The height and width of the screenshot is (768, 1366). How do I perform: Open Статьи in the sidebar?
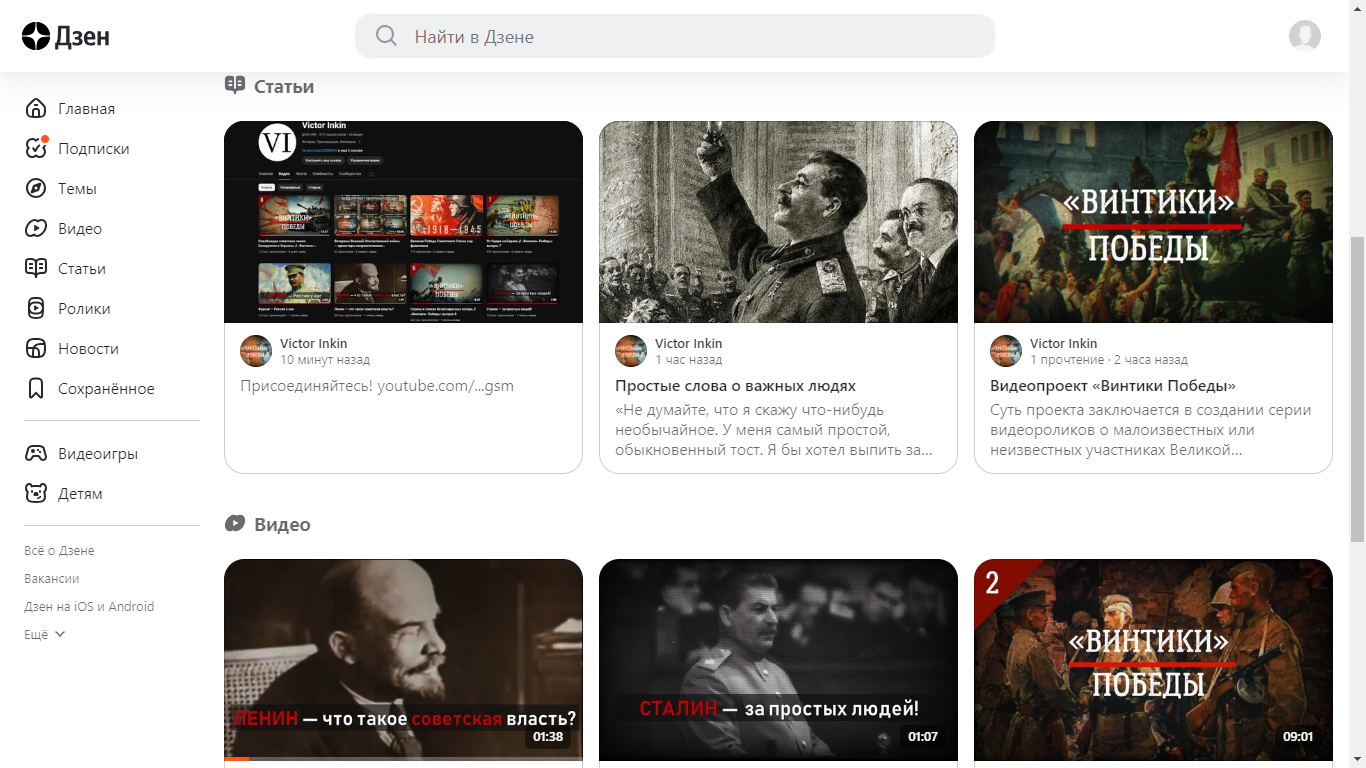82,269
